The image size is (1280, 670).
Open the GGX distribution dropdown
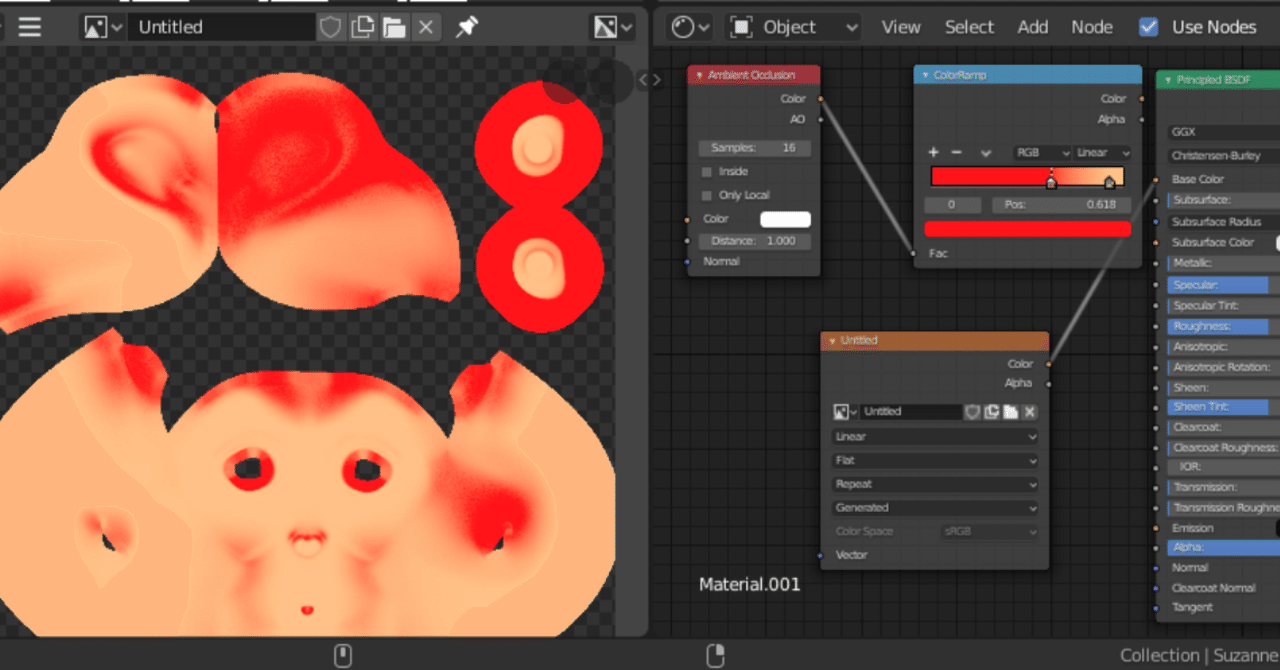(1224, 132)
